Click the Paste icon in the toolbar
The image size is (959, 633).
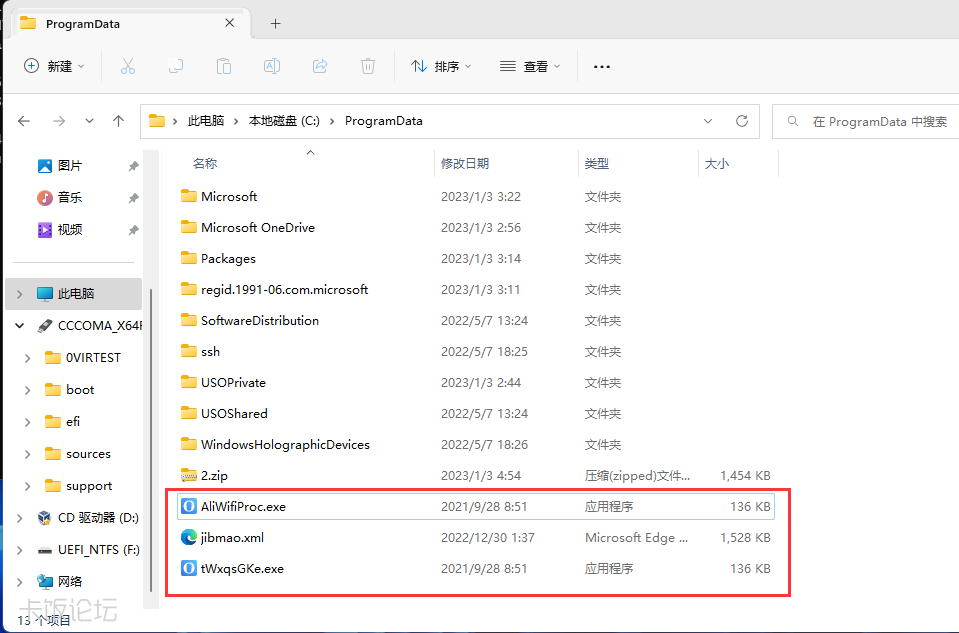coord(222,65)
